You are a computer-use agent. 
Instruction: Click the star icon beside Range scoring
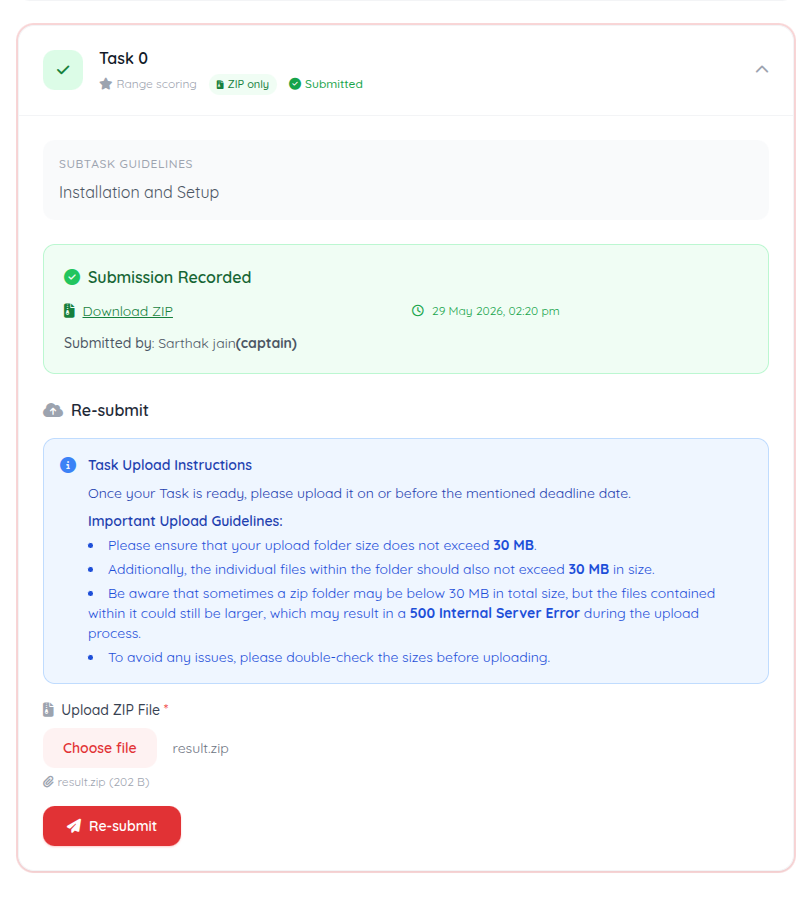[106, 84]
